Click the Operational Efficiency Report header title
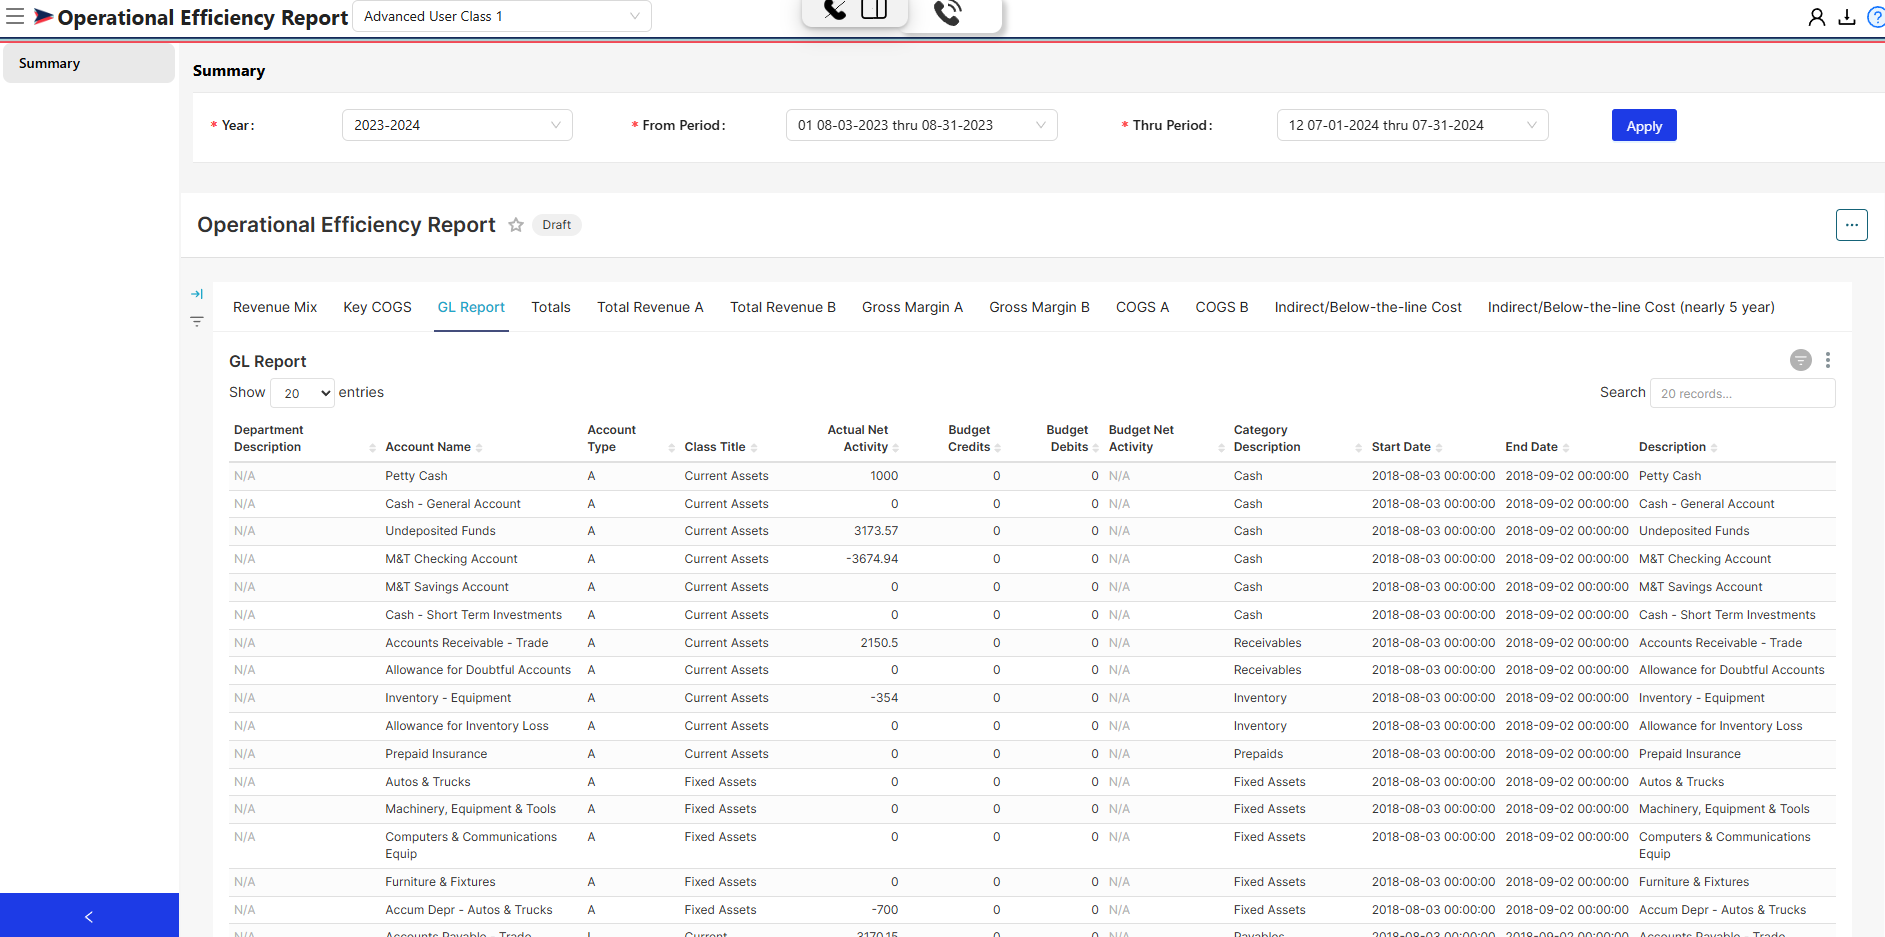Image resolution: width=1885 pixels, height=937 pixels. pos(203,17)
